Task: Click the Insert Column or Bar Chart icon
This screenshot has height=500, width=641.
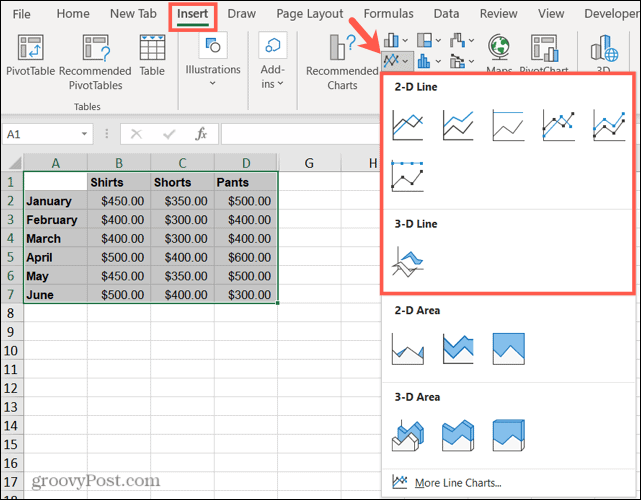Action: [391, 40]
